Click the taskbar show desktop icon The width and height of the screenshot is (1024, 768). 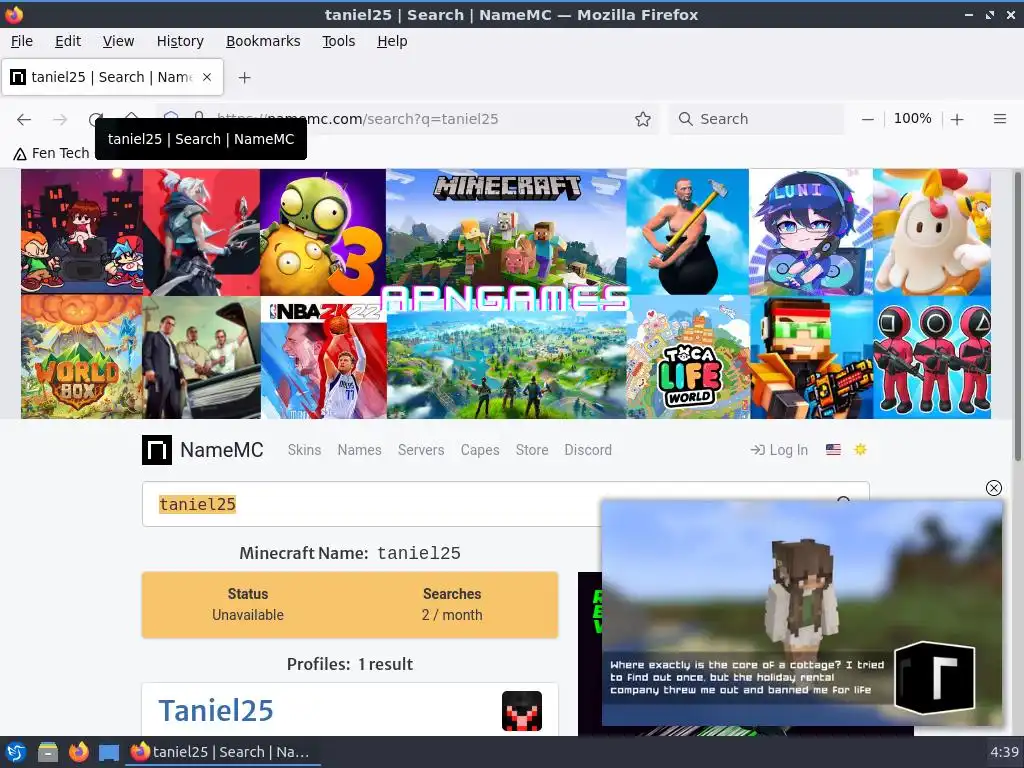pos(109,752)
